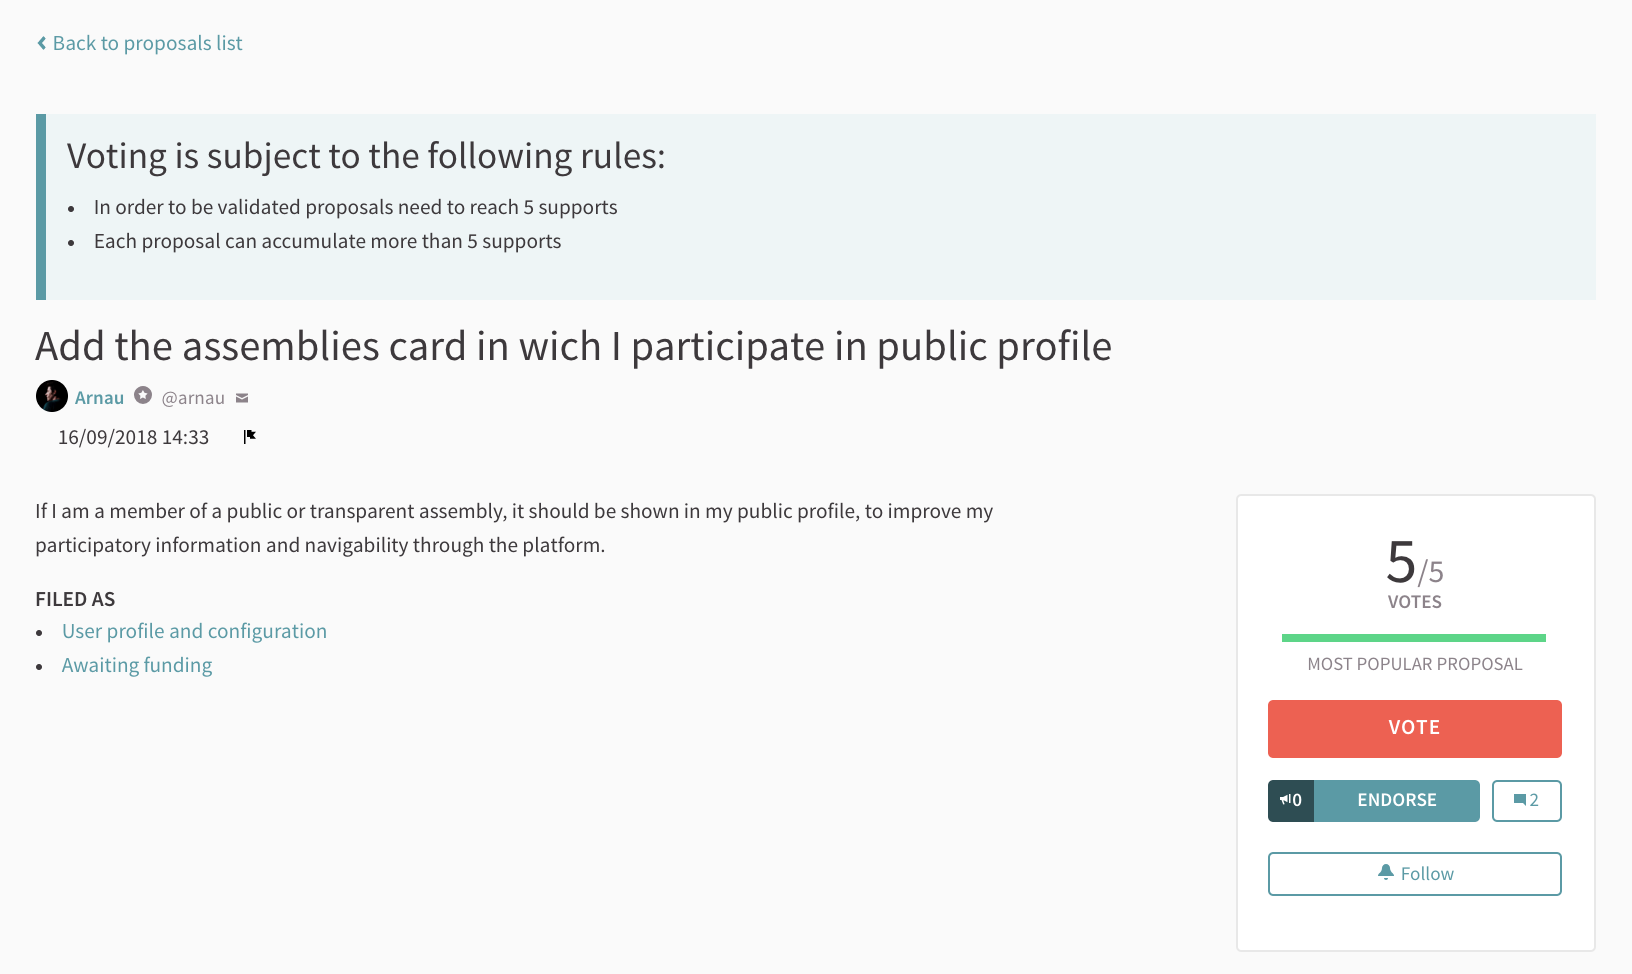Click the 16/09/2018 14:33 publication date
1632x974 pixels.
[x=133, y=437]
